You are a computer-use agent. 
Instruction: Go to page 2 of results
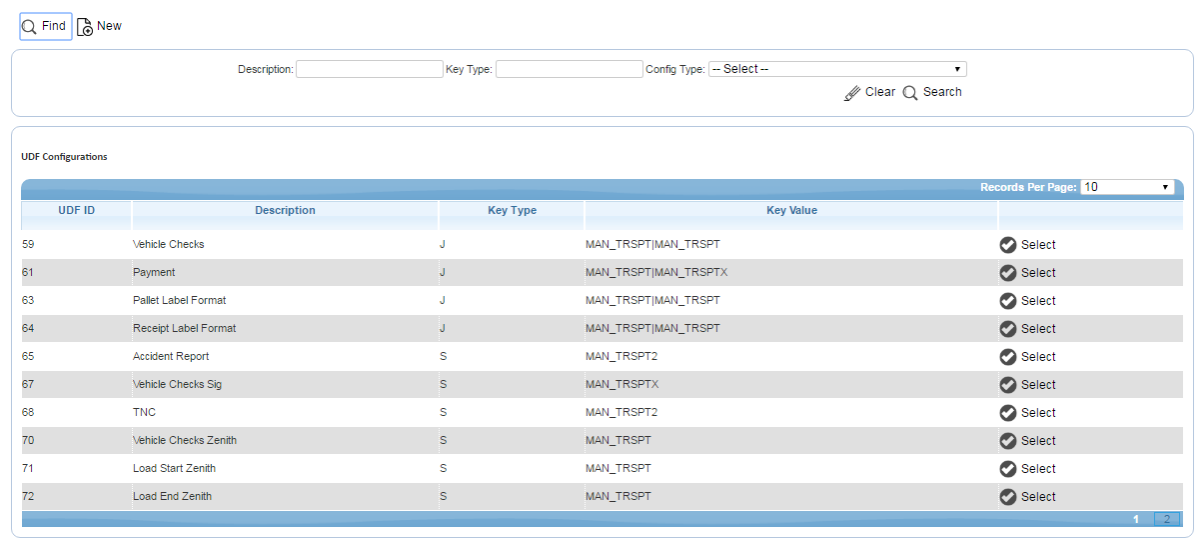click(x=1167, y=519)
